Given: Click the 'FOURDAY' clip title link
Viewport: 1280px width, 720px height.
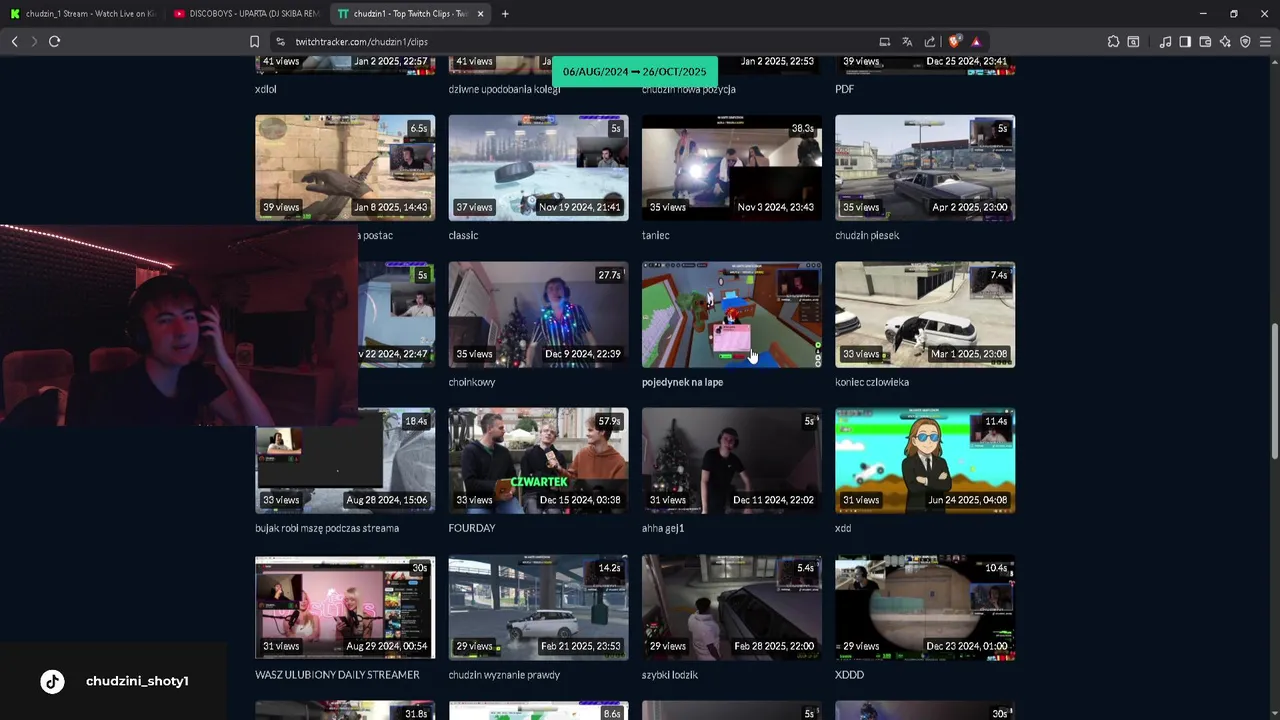Looking at the screenshot, I should point(471,528).
